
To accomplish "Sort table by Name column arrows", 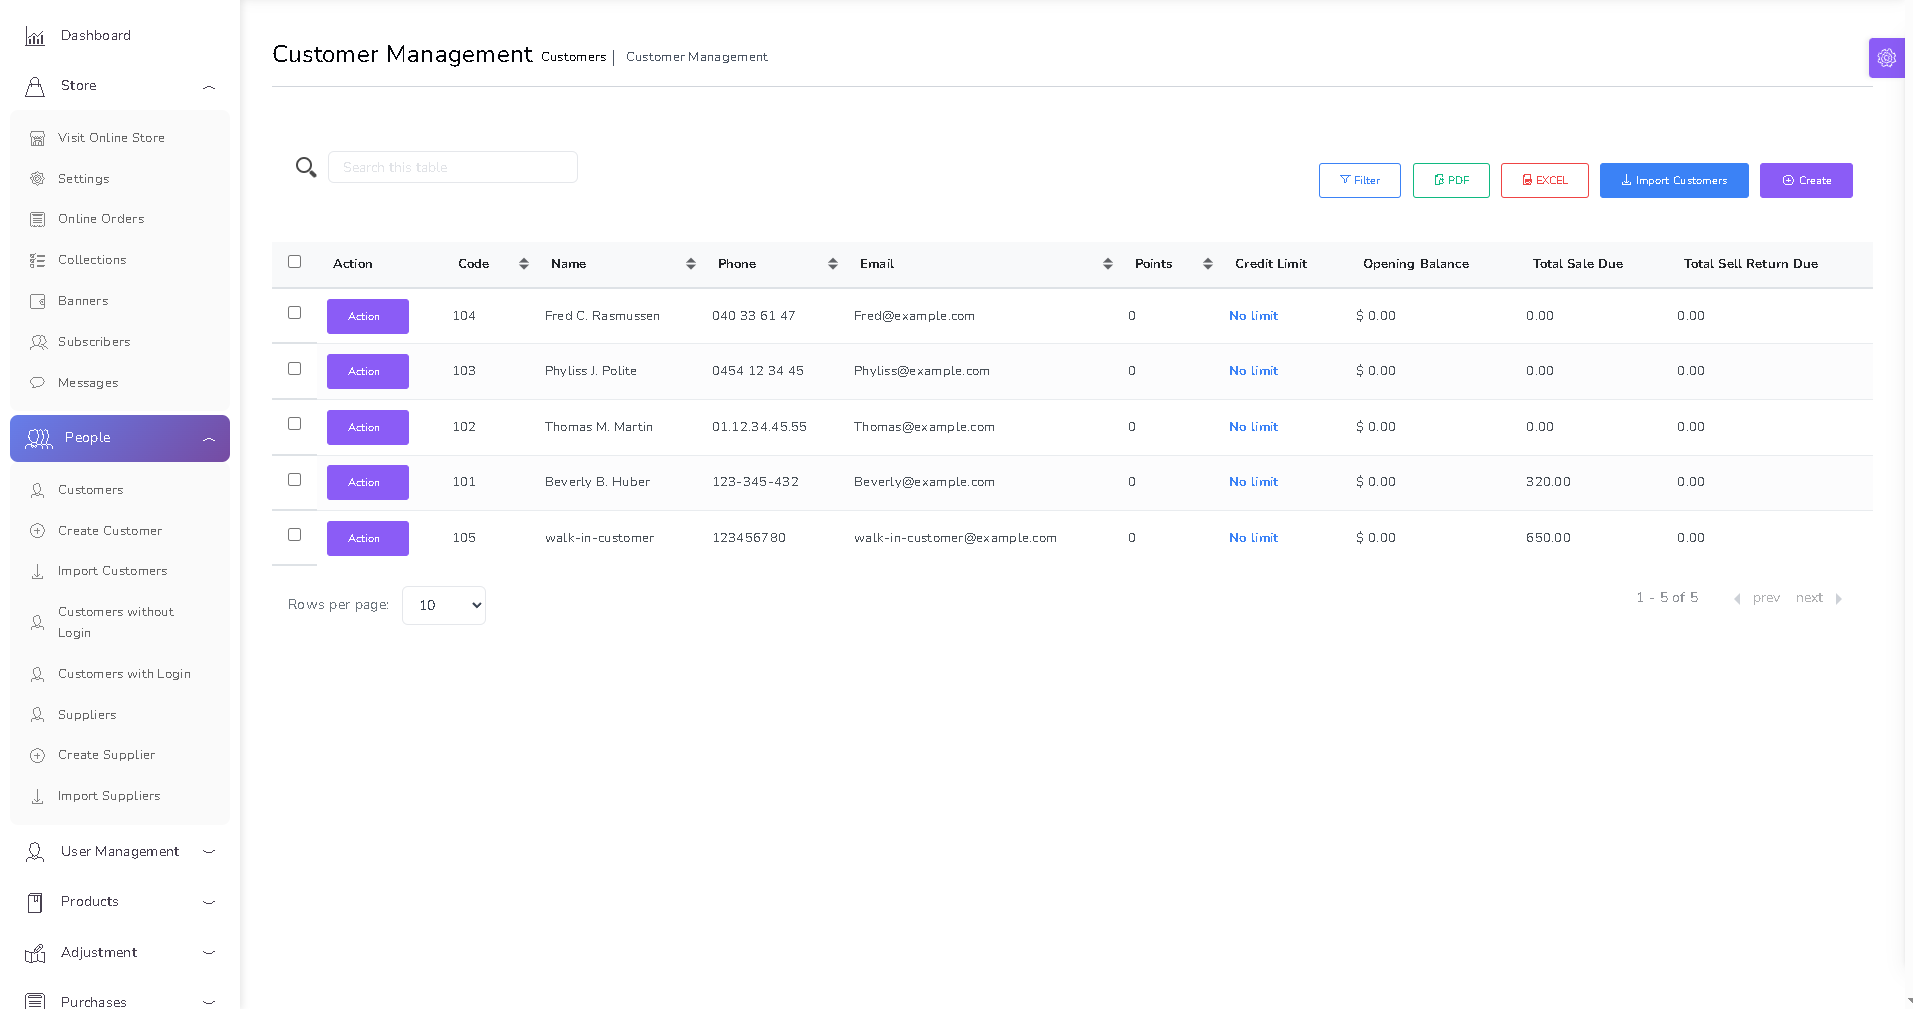I will coord(690,264).
